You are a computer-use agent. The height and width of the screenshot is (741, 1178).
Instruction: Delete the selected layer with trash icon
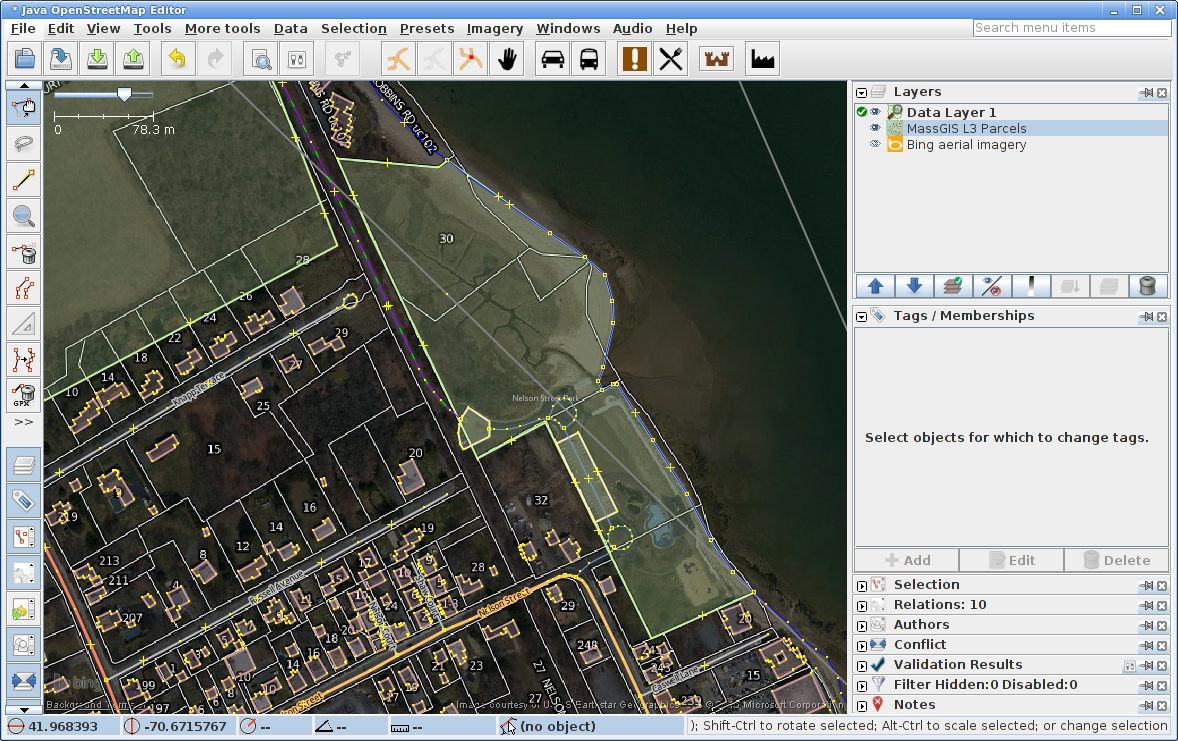pyautogui.click(x=1147, y=286)
